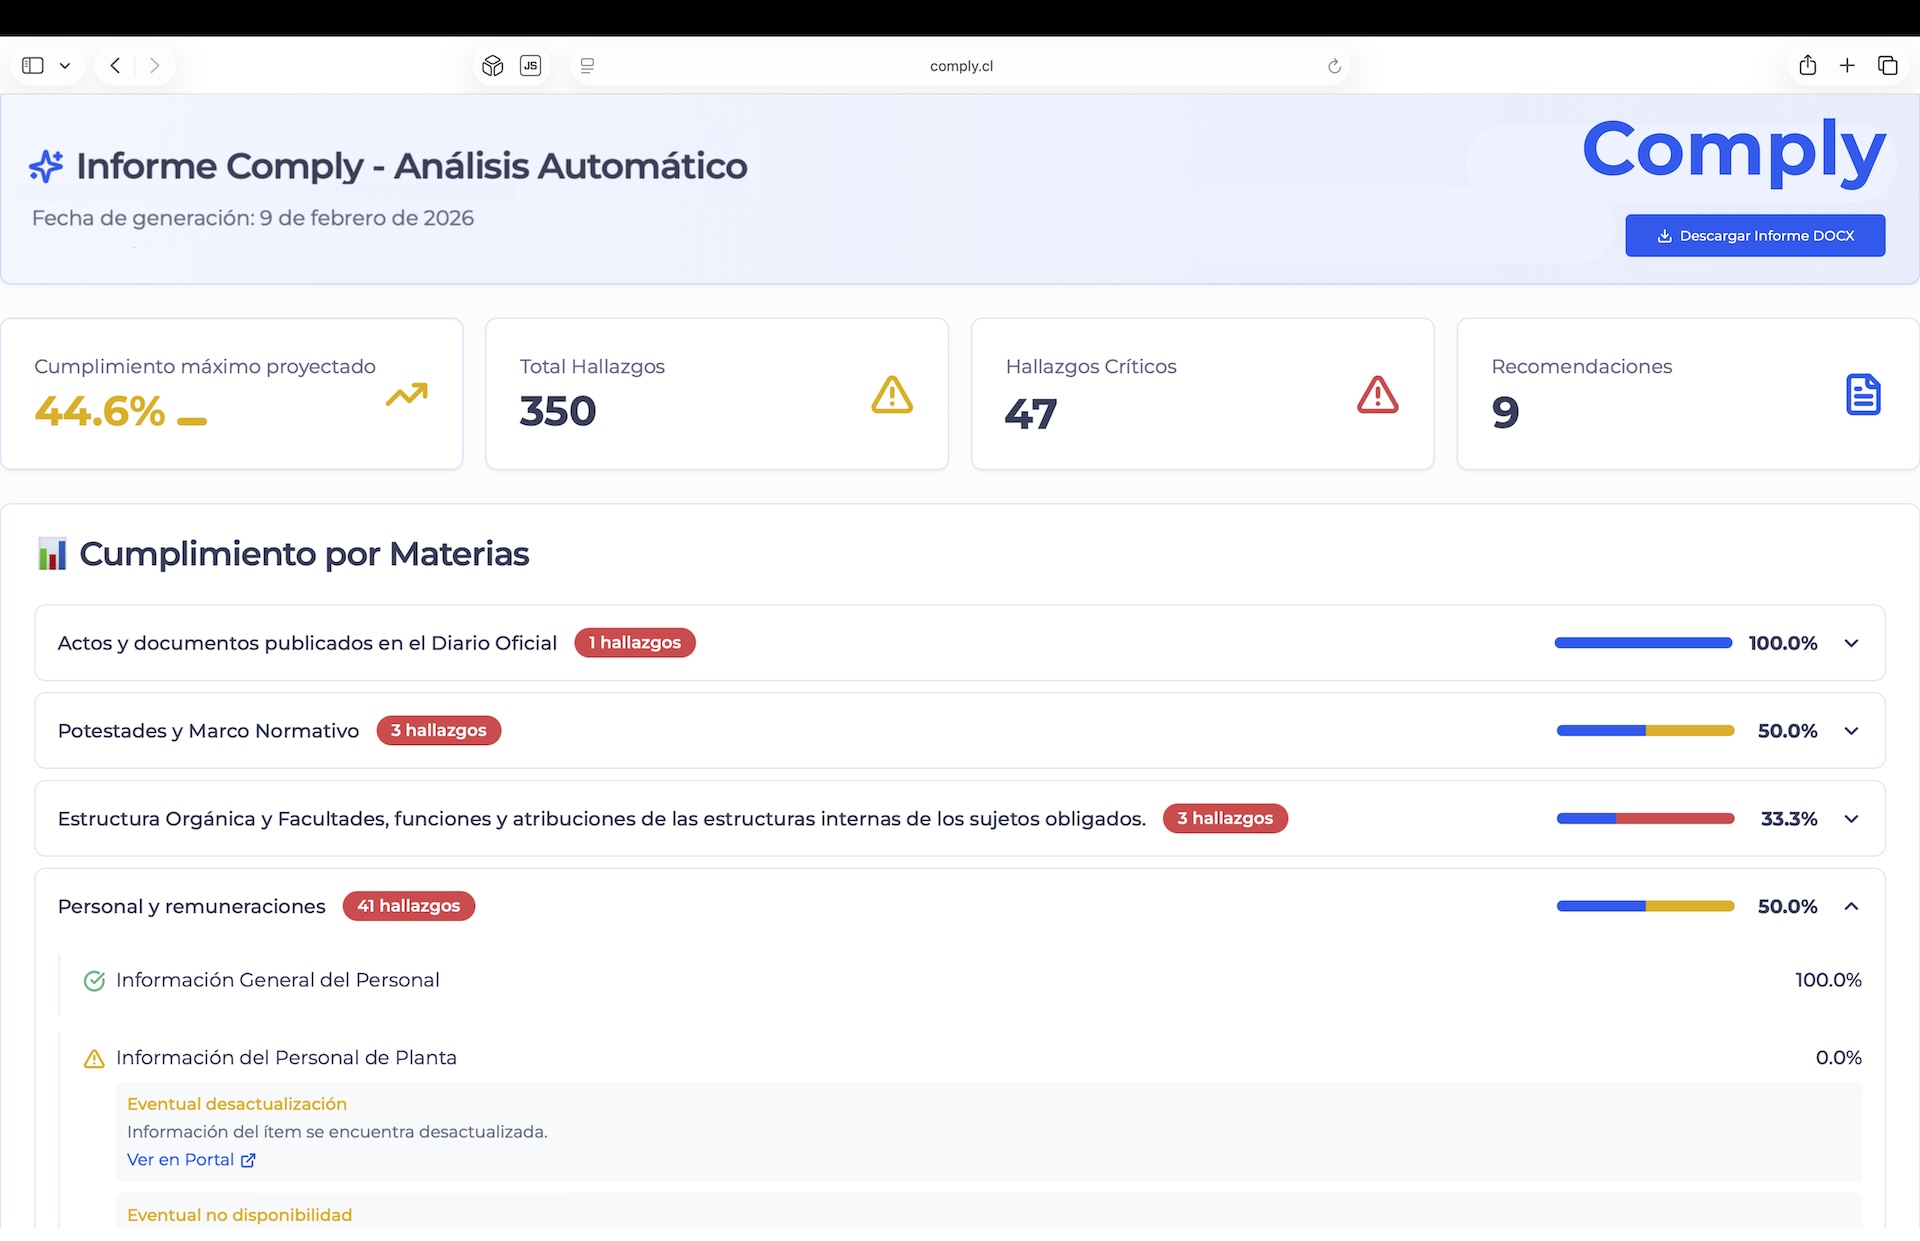Go back with the browser back arrow
The image size is (1920, 1241).
(x=116, y=66)
